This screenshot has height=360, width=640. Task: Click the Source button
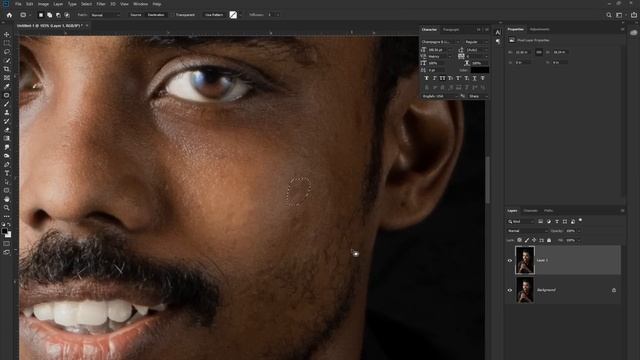pyautogui.click(x=136, y=15)
